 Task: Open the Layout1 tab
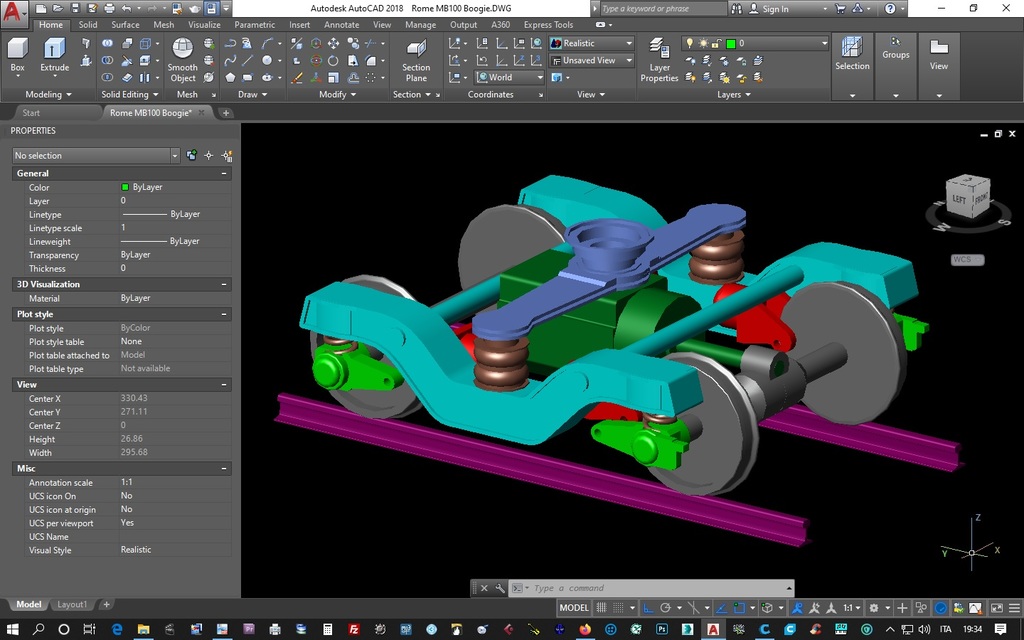(x=71, y=604)
